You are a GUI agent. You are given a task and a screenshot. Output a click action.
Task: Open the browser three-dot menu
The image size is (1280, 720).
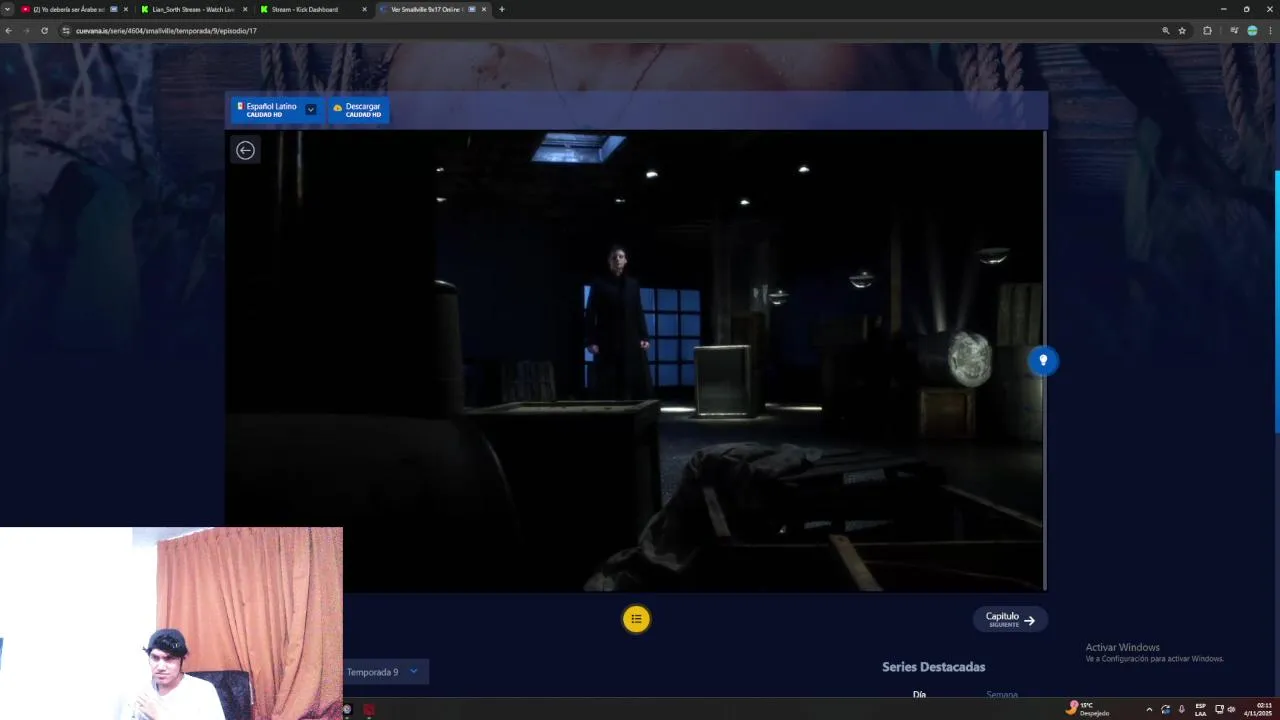click(1270, 31)
